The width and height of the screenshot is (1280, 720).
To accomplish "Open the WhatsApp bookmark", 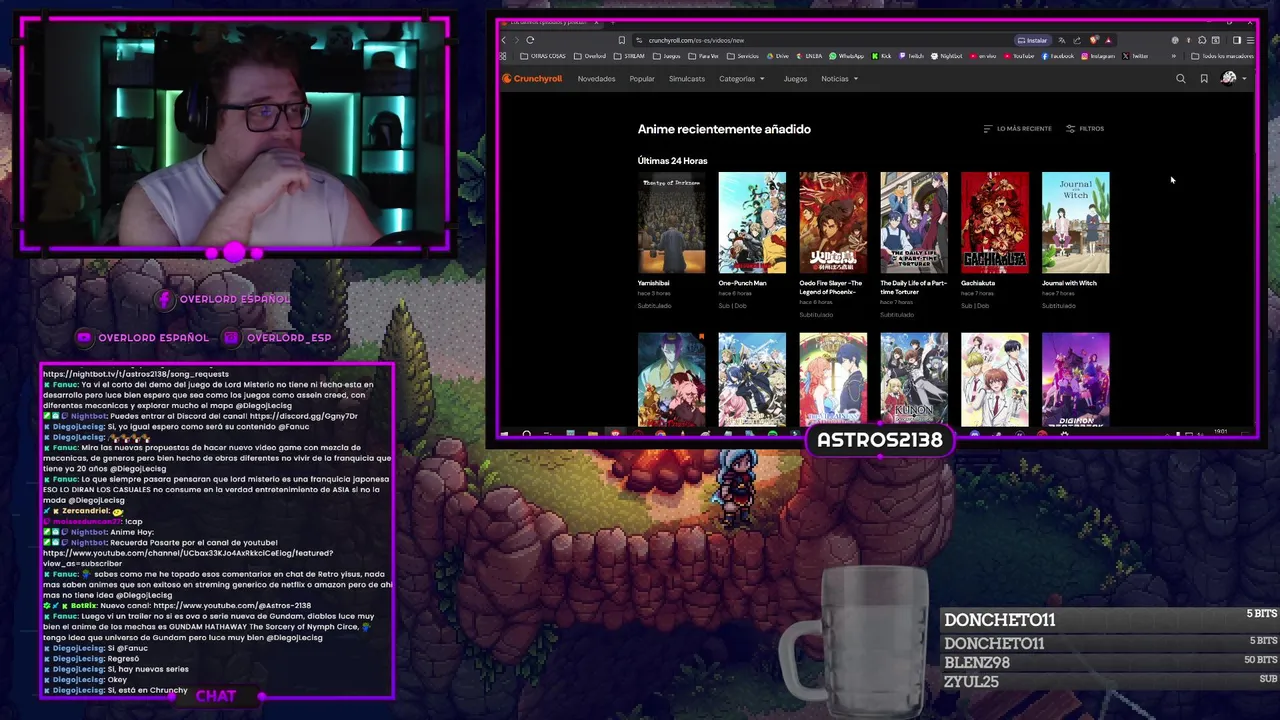I will tap(846, 56).
